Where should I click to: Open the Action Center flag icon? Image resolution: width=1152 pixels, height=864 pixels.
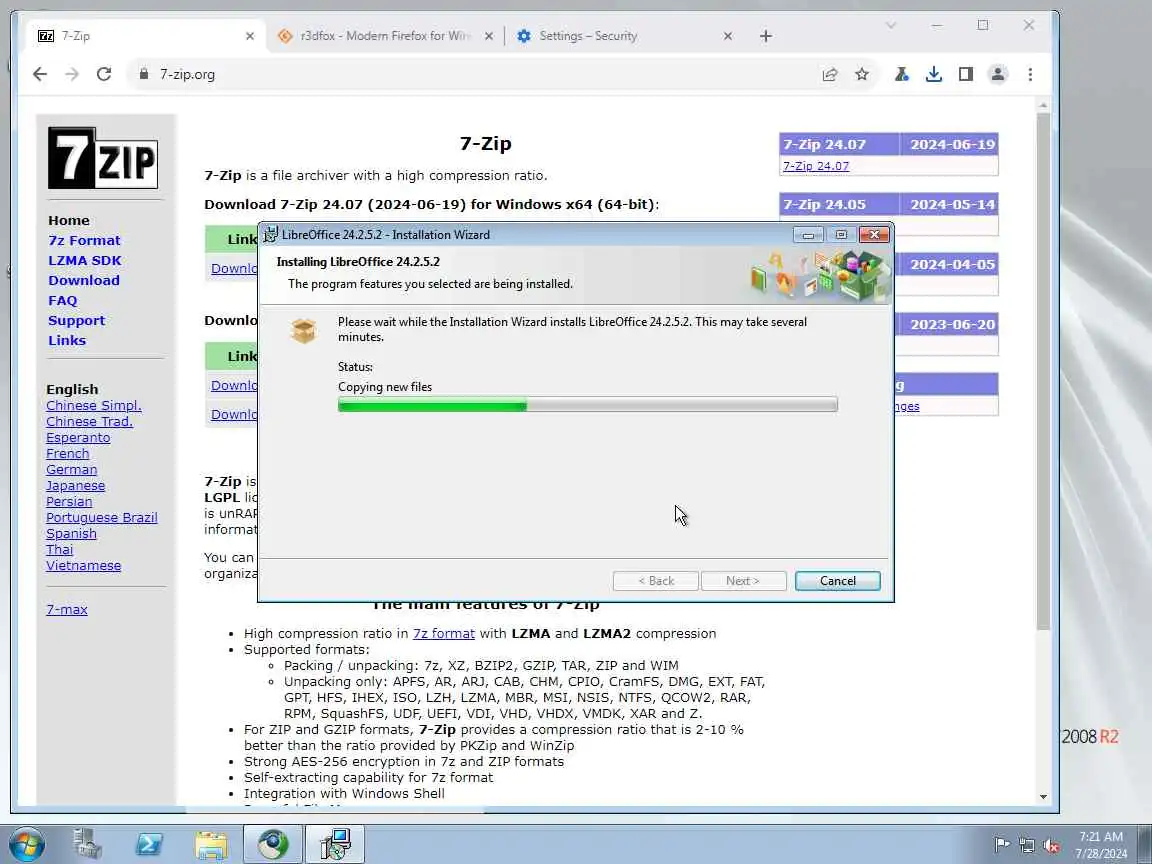1001,844
